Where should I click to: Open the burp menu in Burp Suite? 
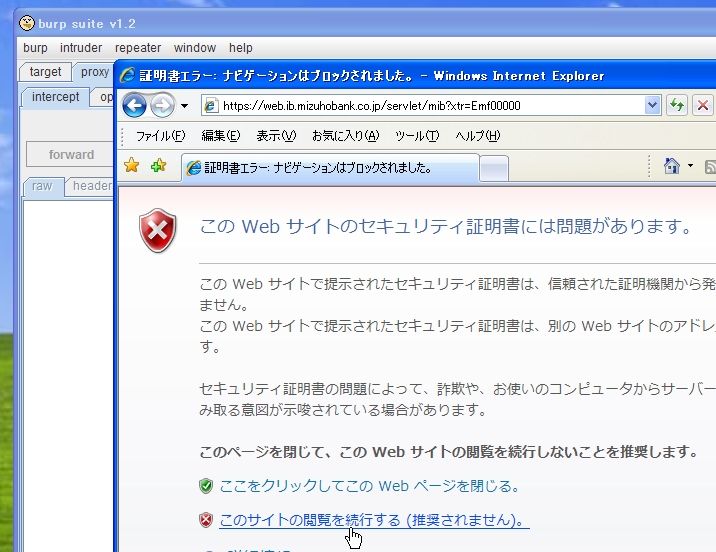[35, 48]
